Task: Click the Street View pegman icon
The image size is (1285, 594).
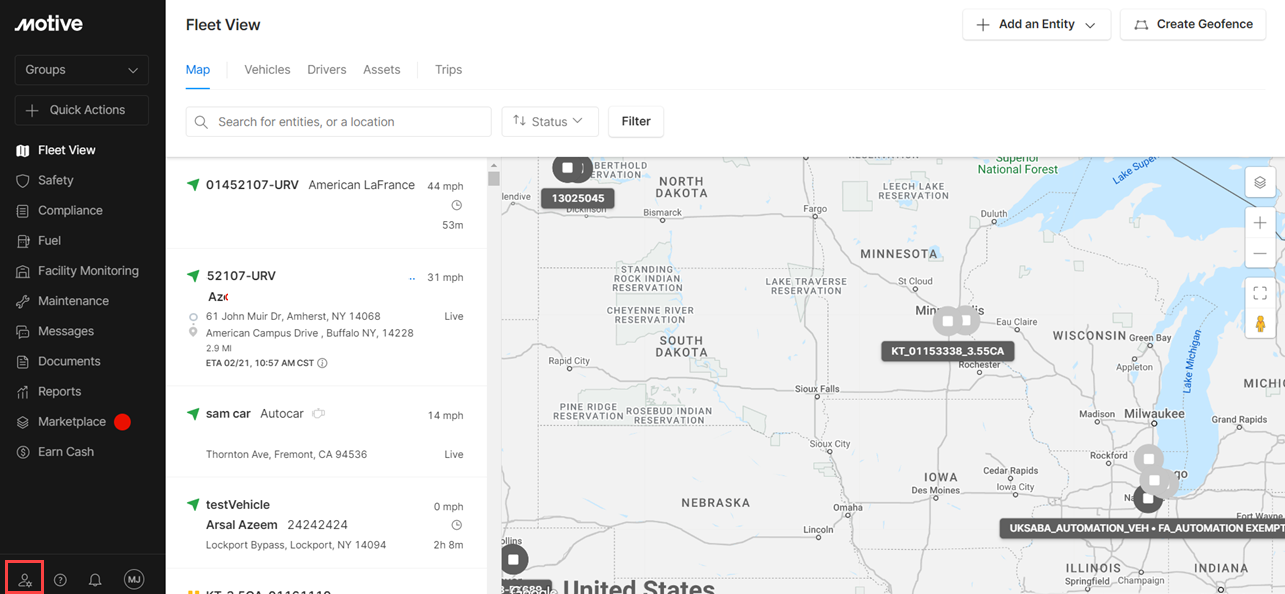Action: [x=1260, y=324]
